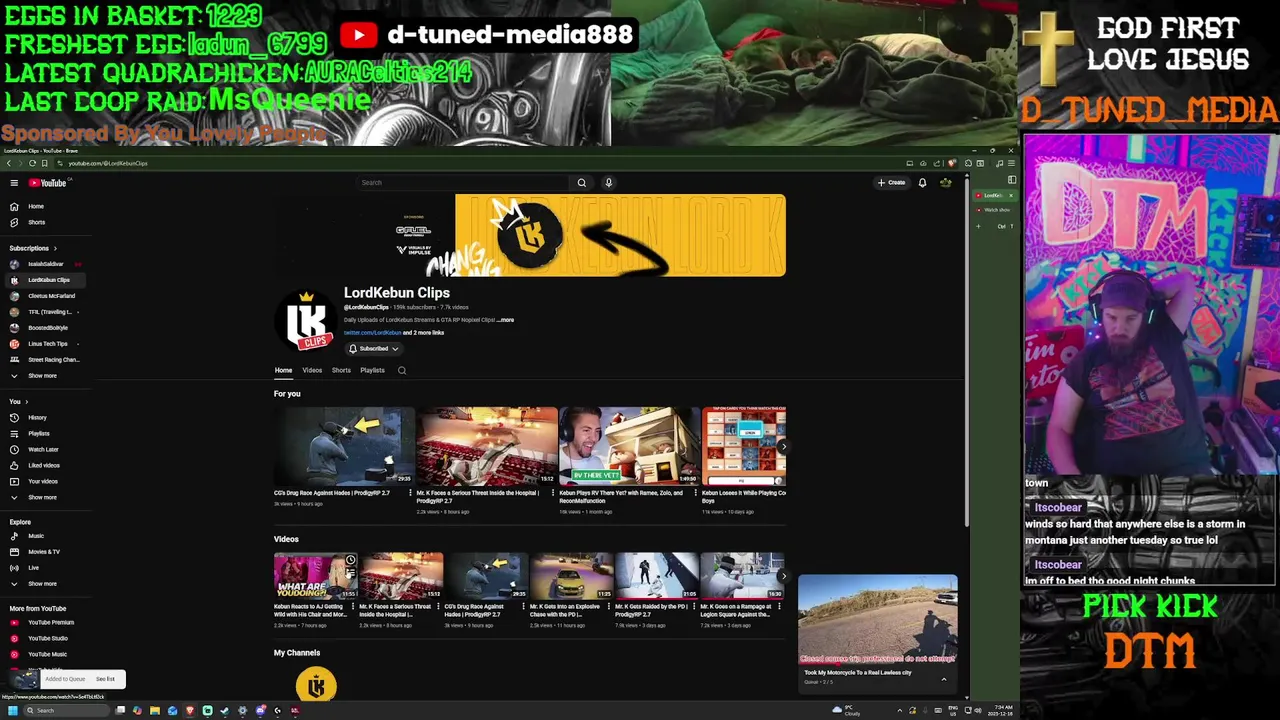Select IsaiahSaldivar subscription
This screenshot has width=1280, height=720.
(45, 264)
